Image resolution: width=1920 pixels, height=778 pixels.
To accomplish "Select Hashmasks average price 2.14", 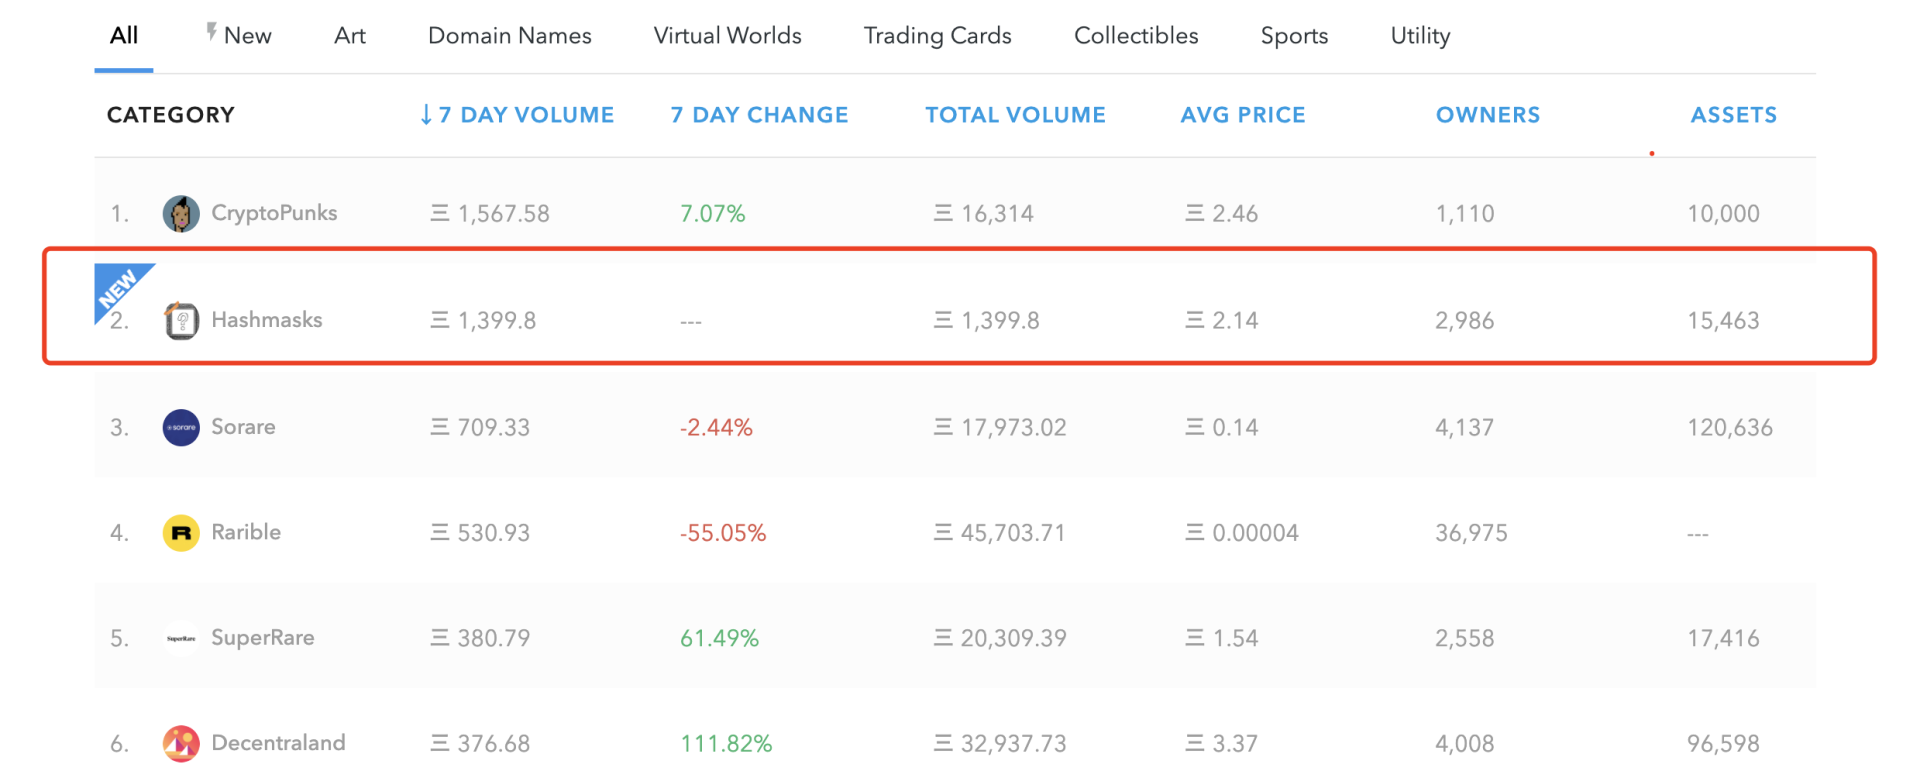I will [1222, 321].
